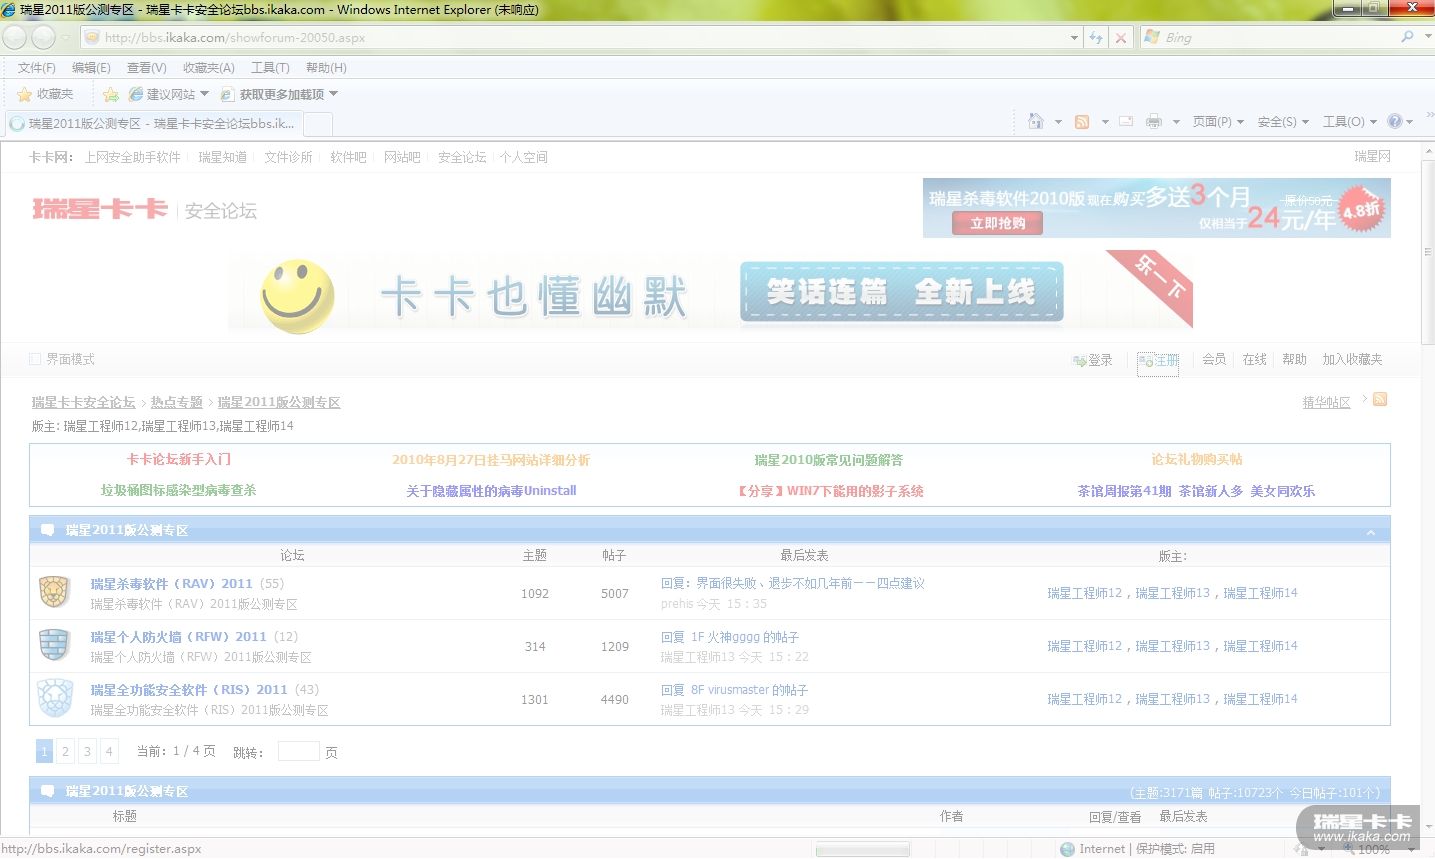
Task: Go to page 4 of the forum list
Action: coord(109,751)
